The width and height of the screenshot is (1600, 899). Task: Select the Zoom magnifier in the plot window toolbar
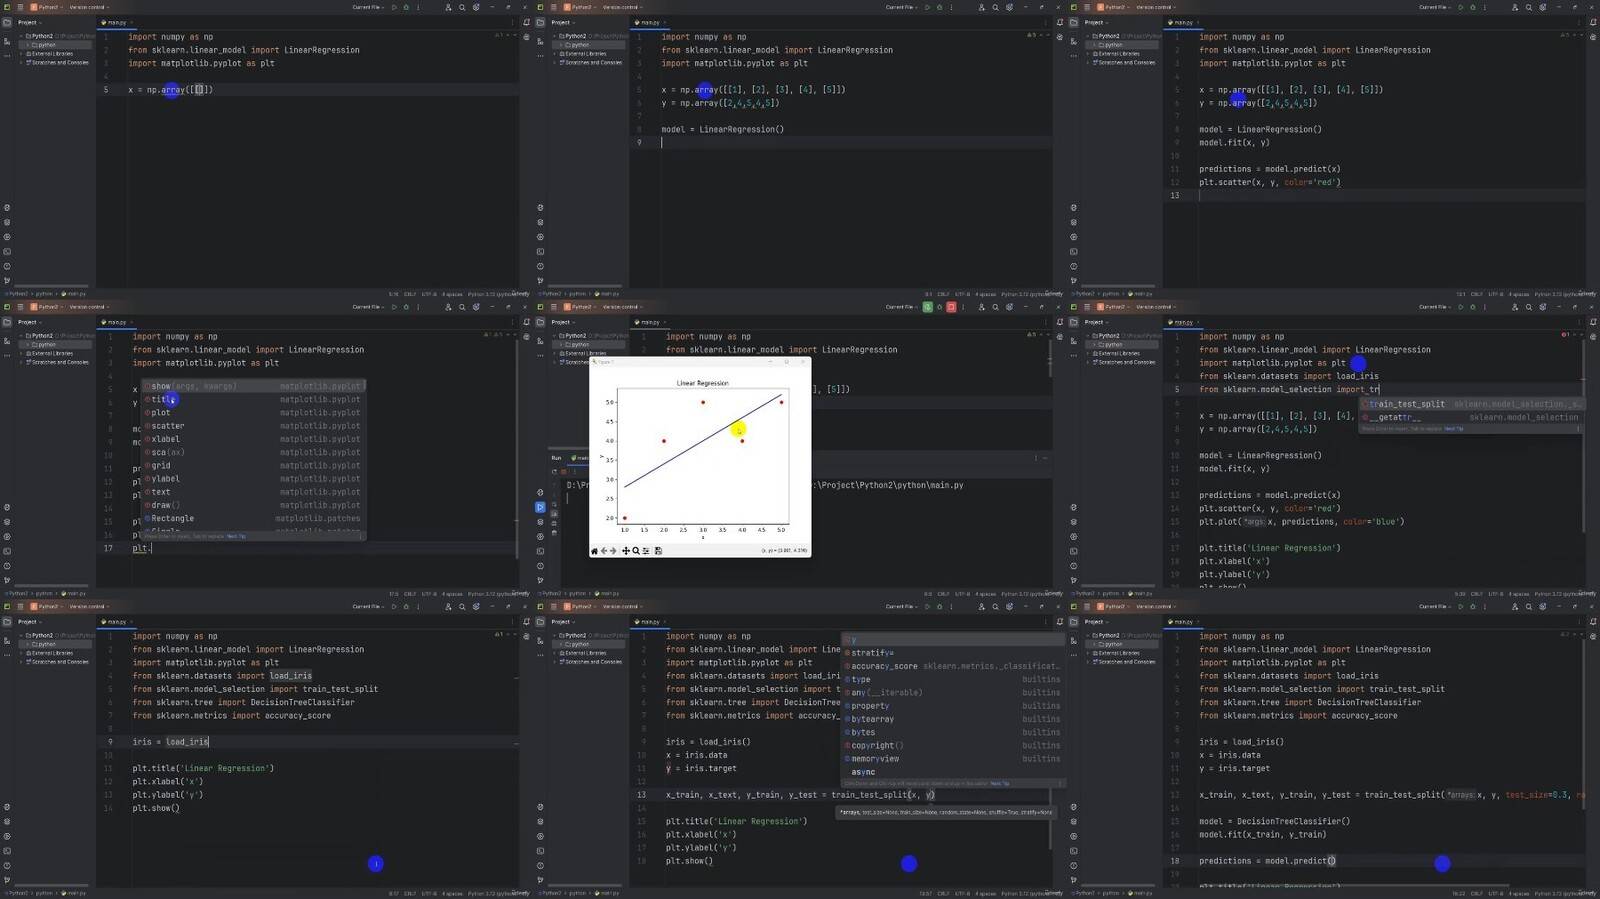(x=636, y=550)
